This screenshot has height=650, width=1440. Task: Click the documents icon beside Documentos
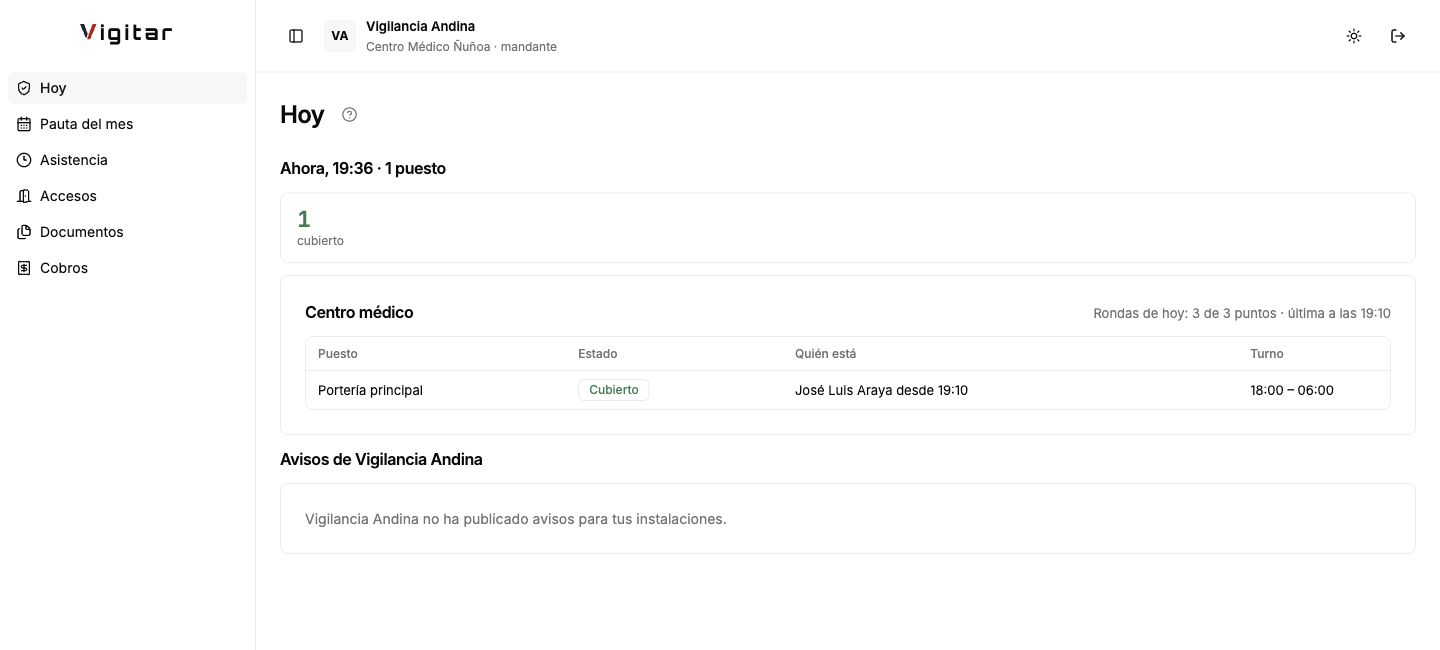tap(24, 232)
